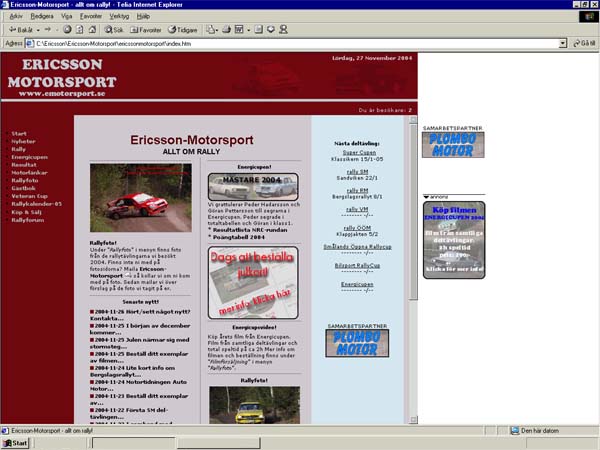This screenshot has width=600, height=450.
Task: Click the Internet Explorer title bar icon
Action: (5, 5)
